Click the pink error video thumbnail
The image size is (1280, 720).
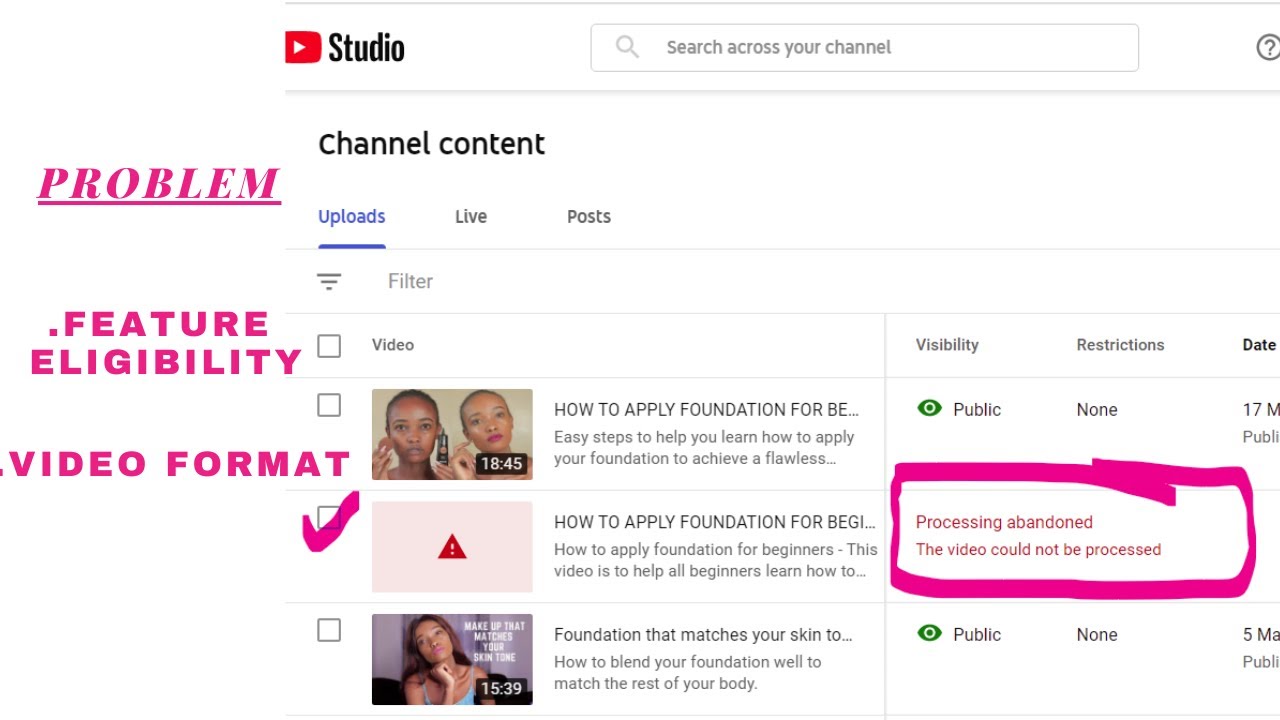(452, 547)
